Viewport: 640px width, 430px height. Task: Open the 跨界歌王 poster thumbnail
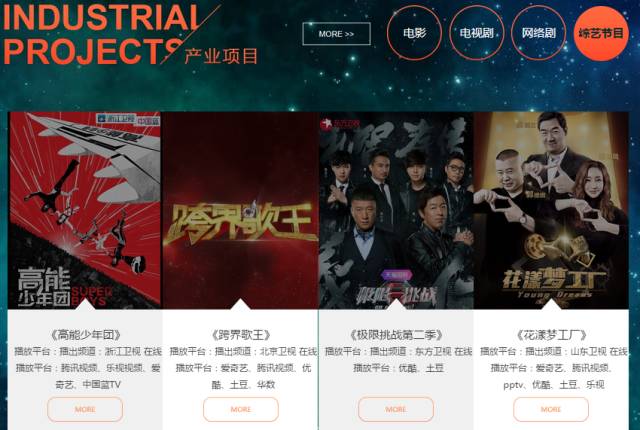click(240, 210)
